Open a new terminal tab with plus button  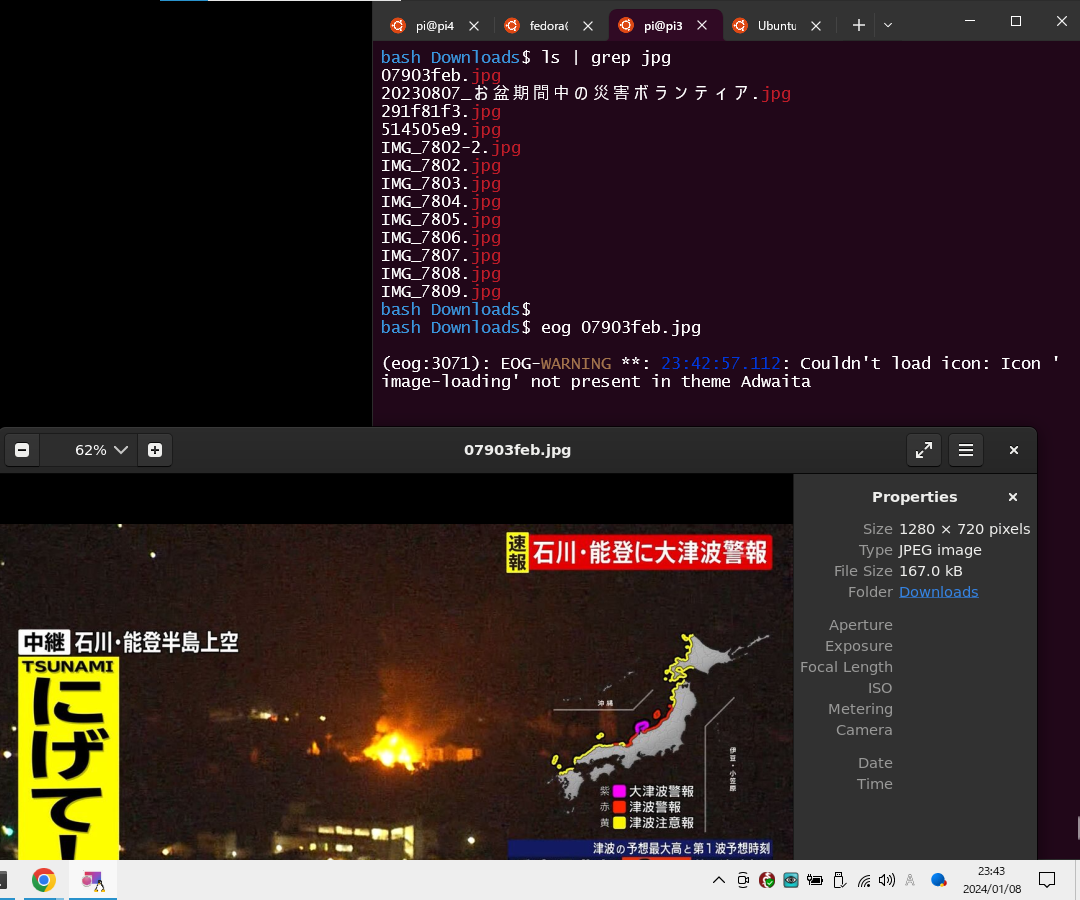tap(858, 24)
